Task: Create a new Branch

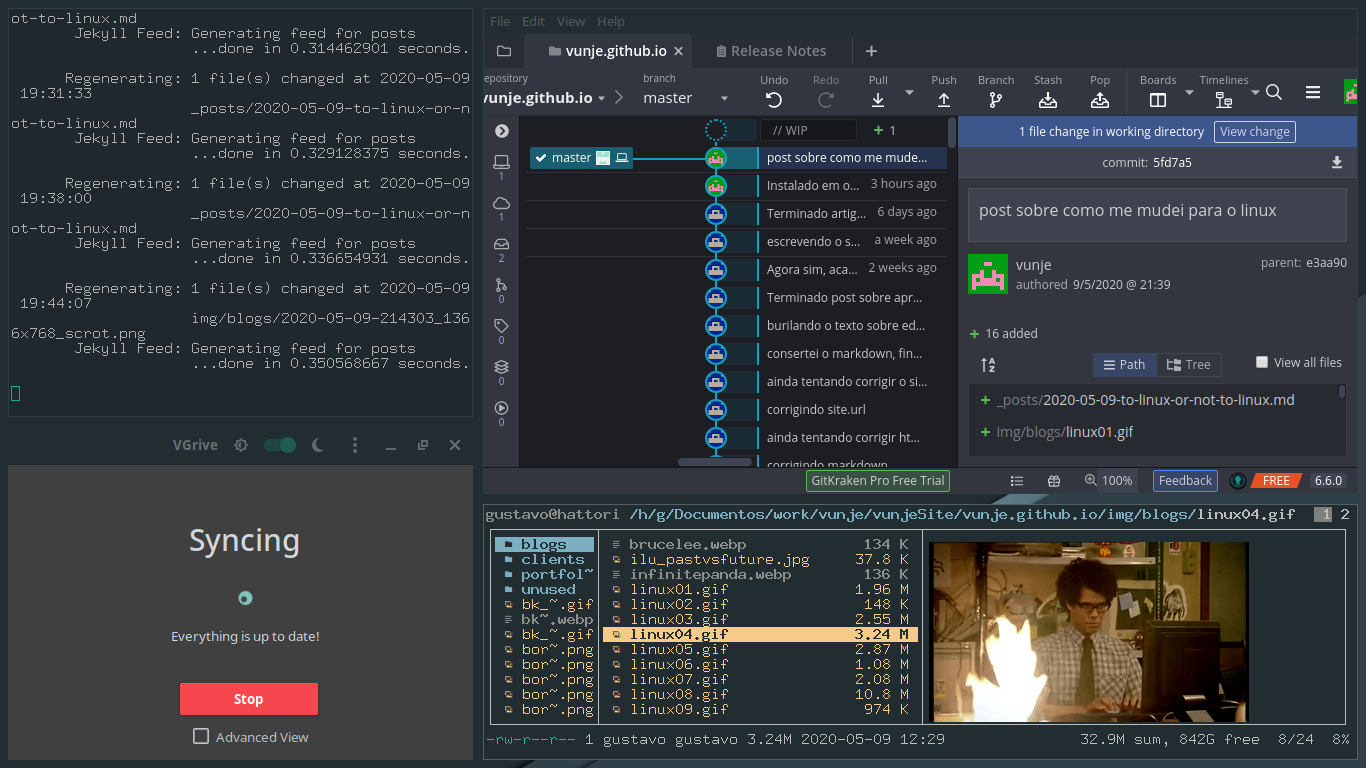Action: point(996,91)
